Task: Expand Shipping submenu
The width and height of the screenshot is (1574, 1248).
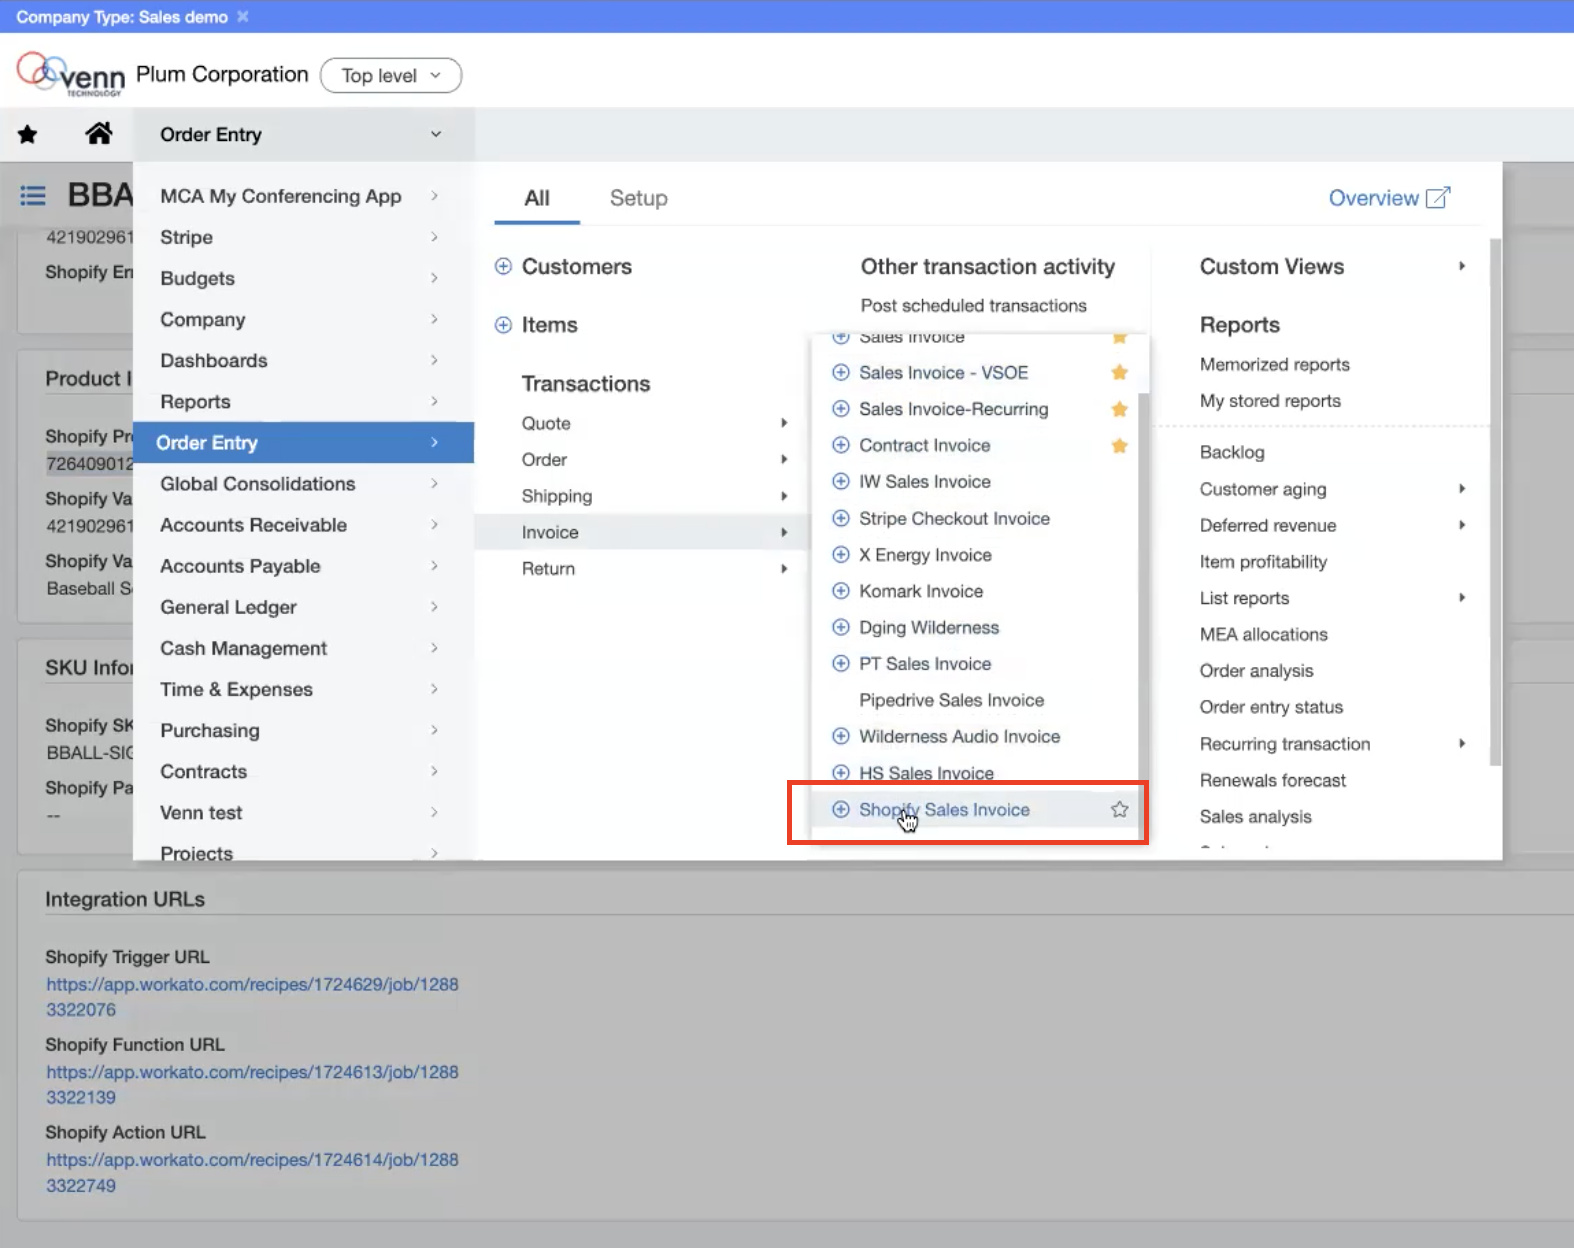Action: click(784, 496)
